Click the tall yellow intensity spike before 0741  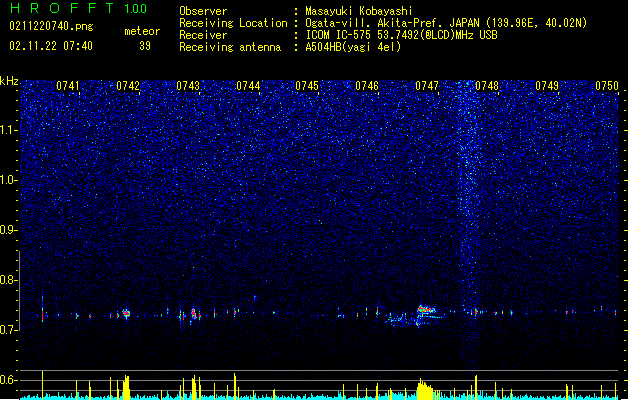[x=43, y=384]
